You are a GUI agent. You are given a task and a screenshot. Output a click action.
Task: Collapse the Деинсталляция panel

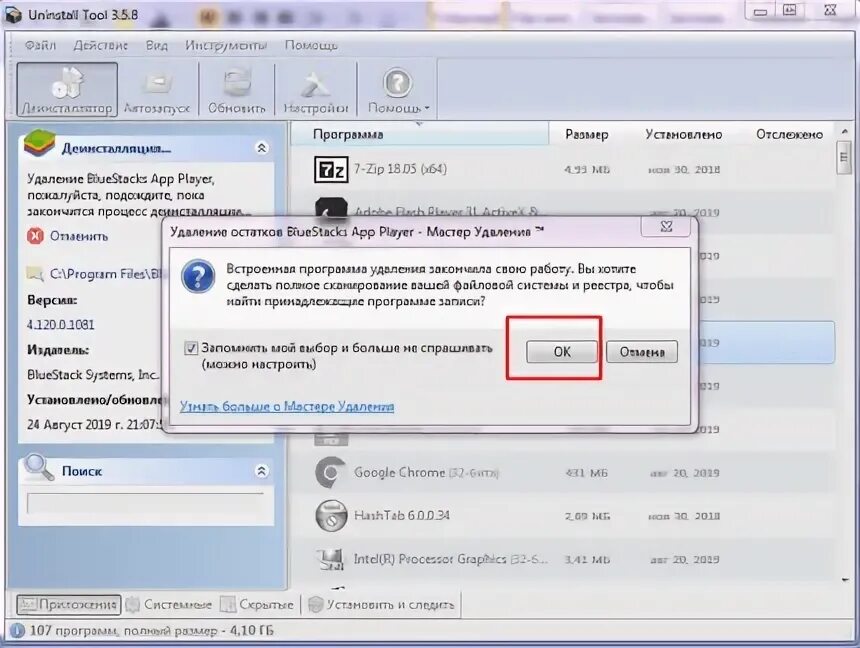click(262, 148)
